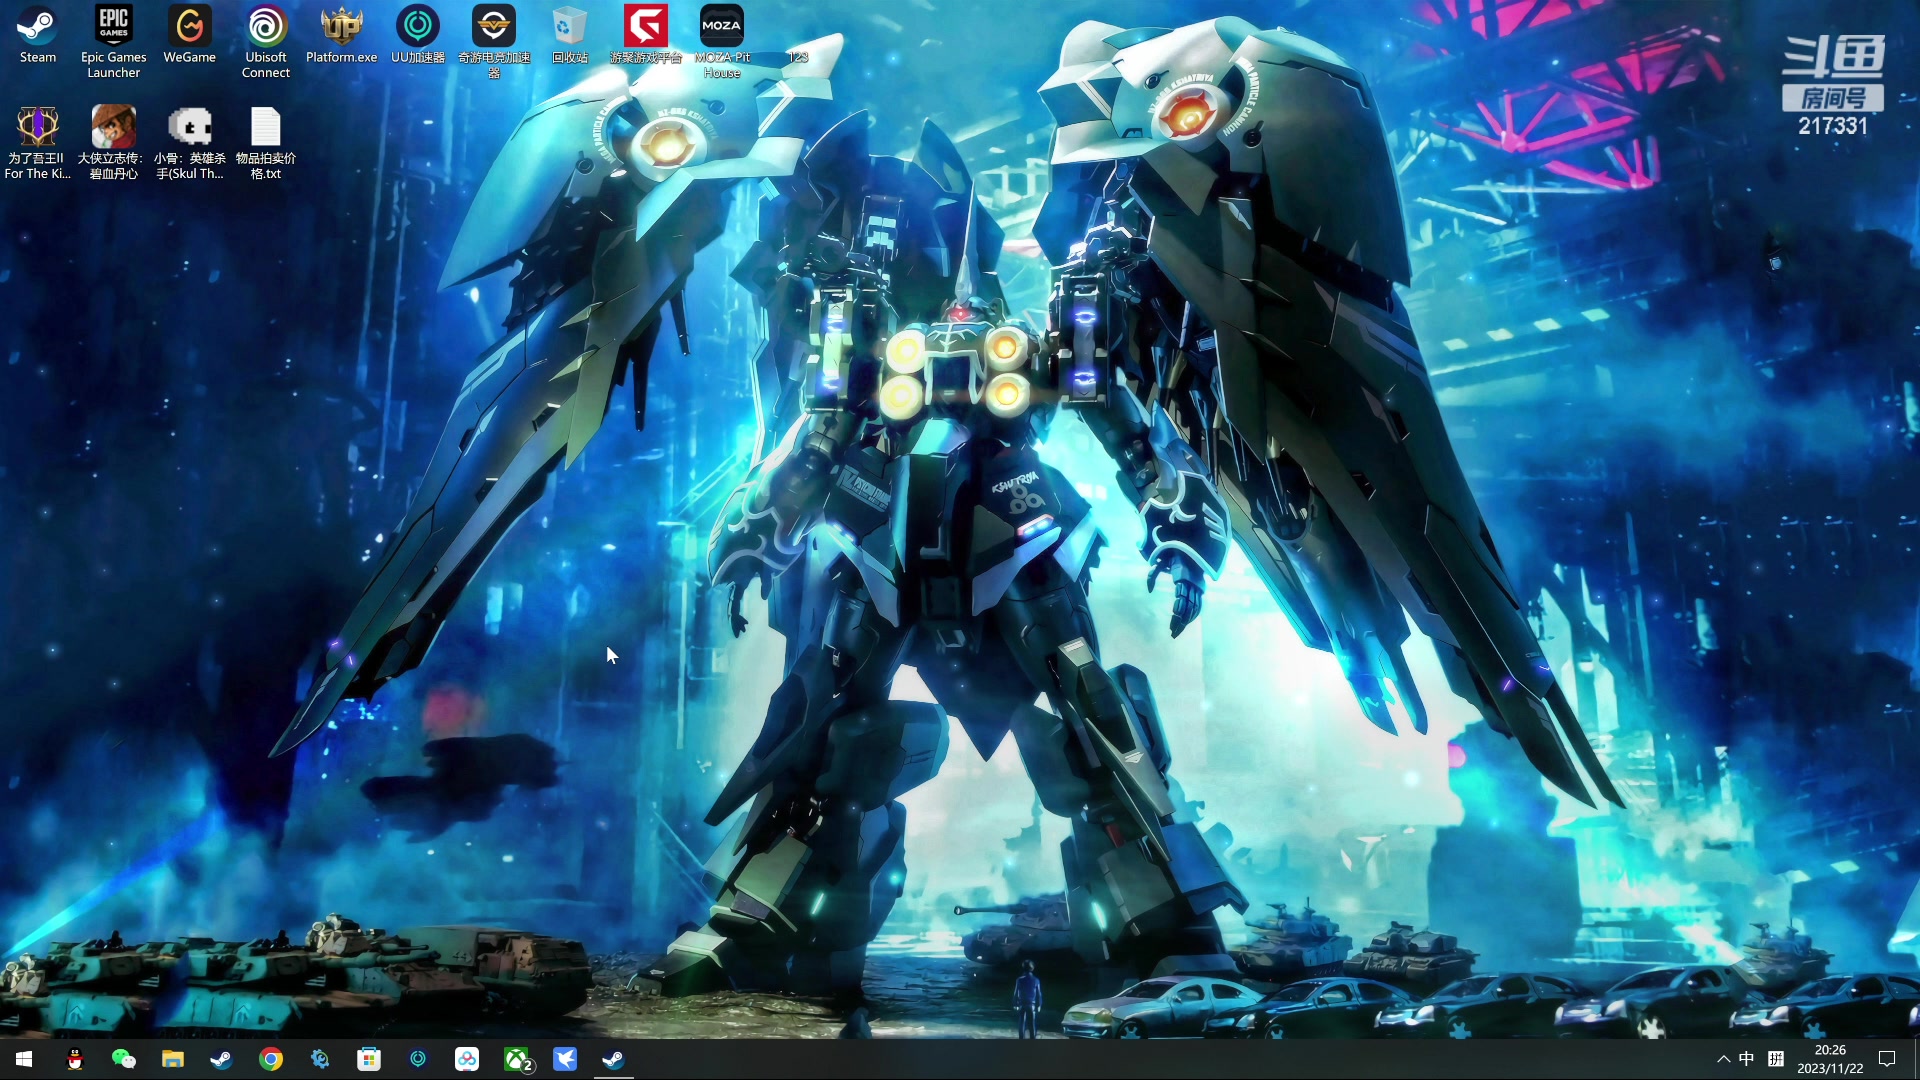
Task: Click the UU accelerator icon in the taskbar
Action: click(x=418, y=1059)
